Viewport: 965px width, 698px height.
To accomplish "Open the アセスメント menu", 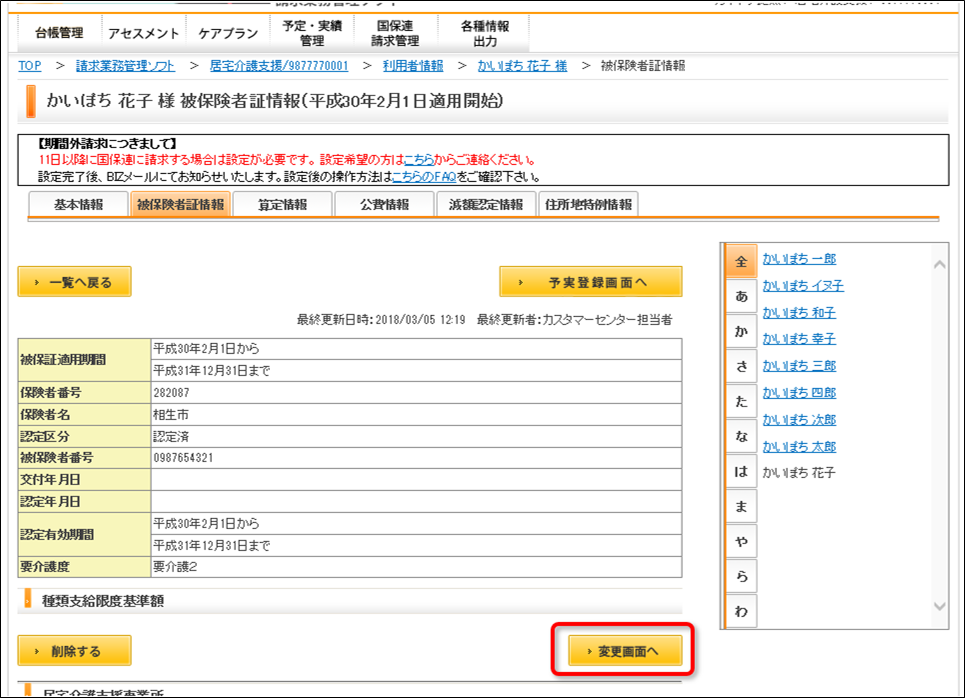I will click(143, 33).
